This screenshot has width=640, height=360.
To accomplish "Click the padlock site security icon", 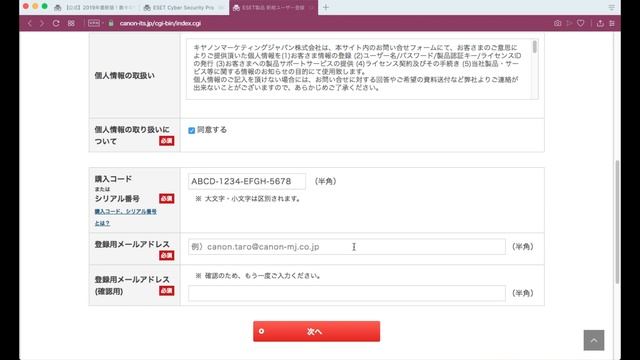I will [x=111, y=23].
